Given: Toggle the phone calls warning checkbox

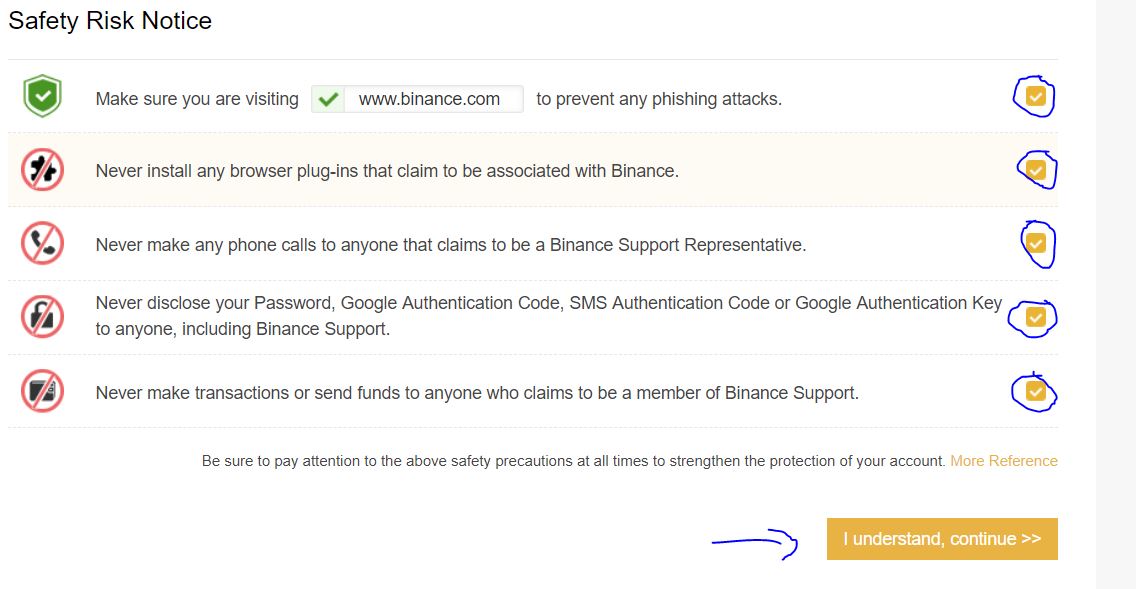Looking at the screenshot, I should (x=1036, y=243).
